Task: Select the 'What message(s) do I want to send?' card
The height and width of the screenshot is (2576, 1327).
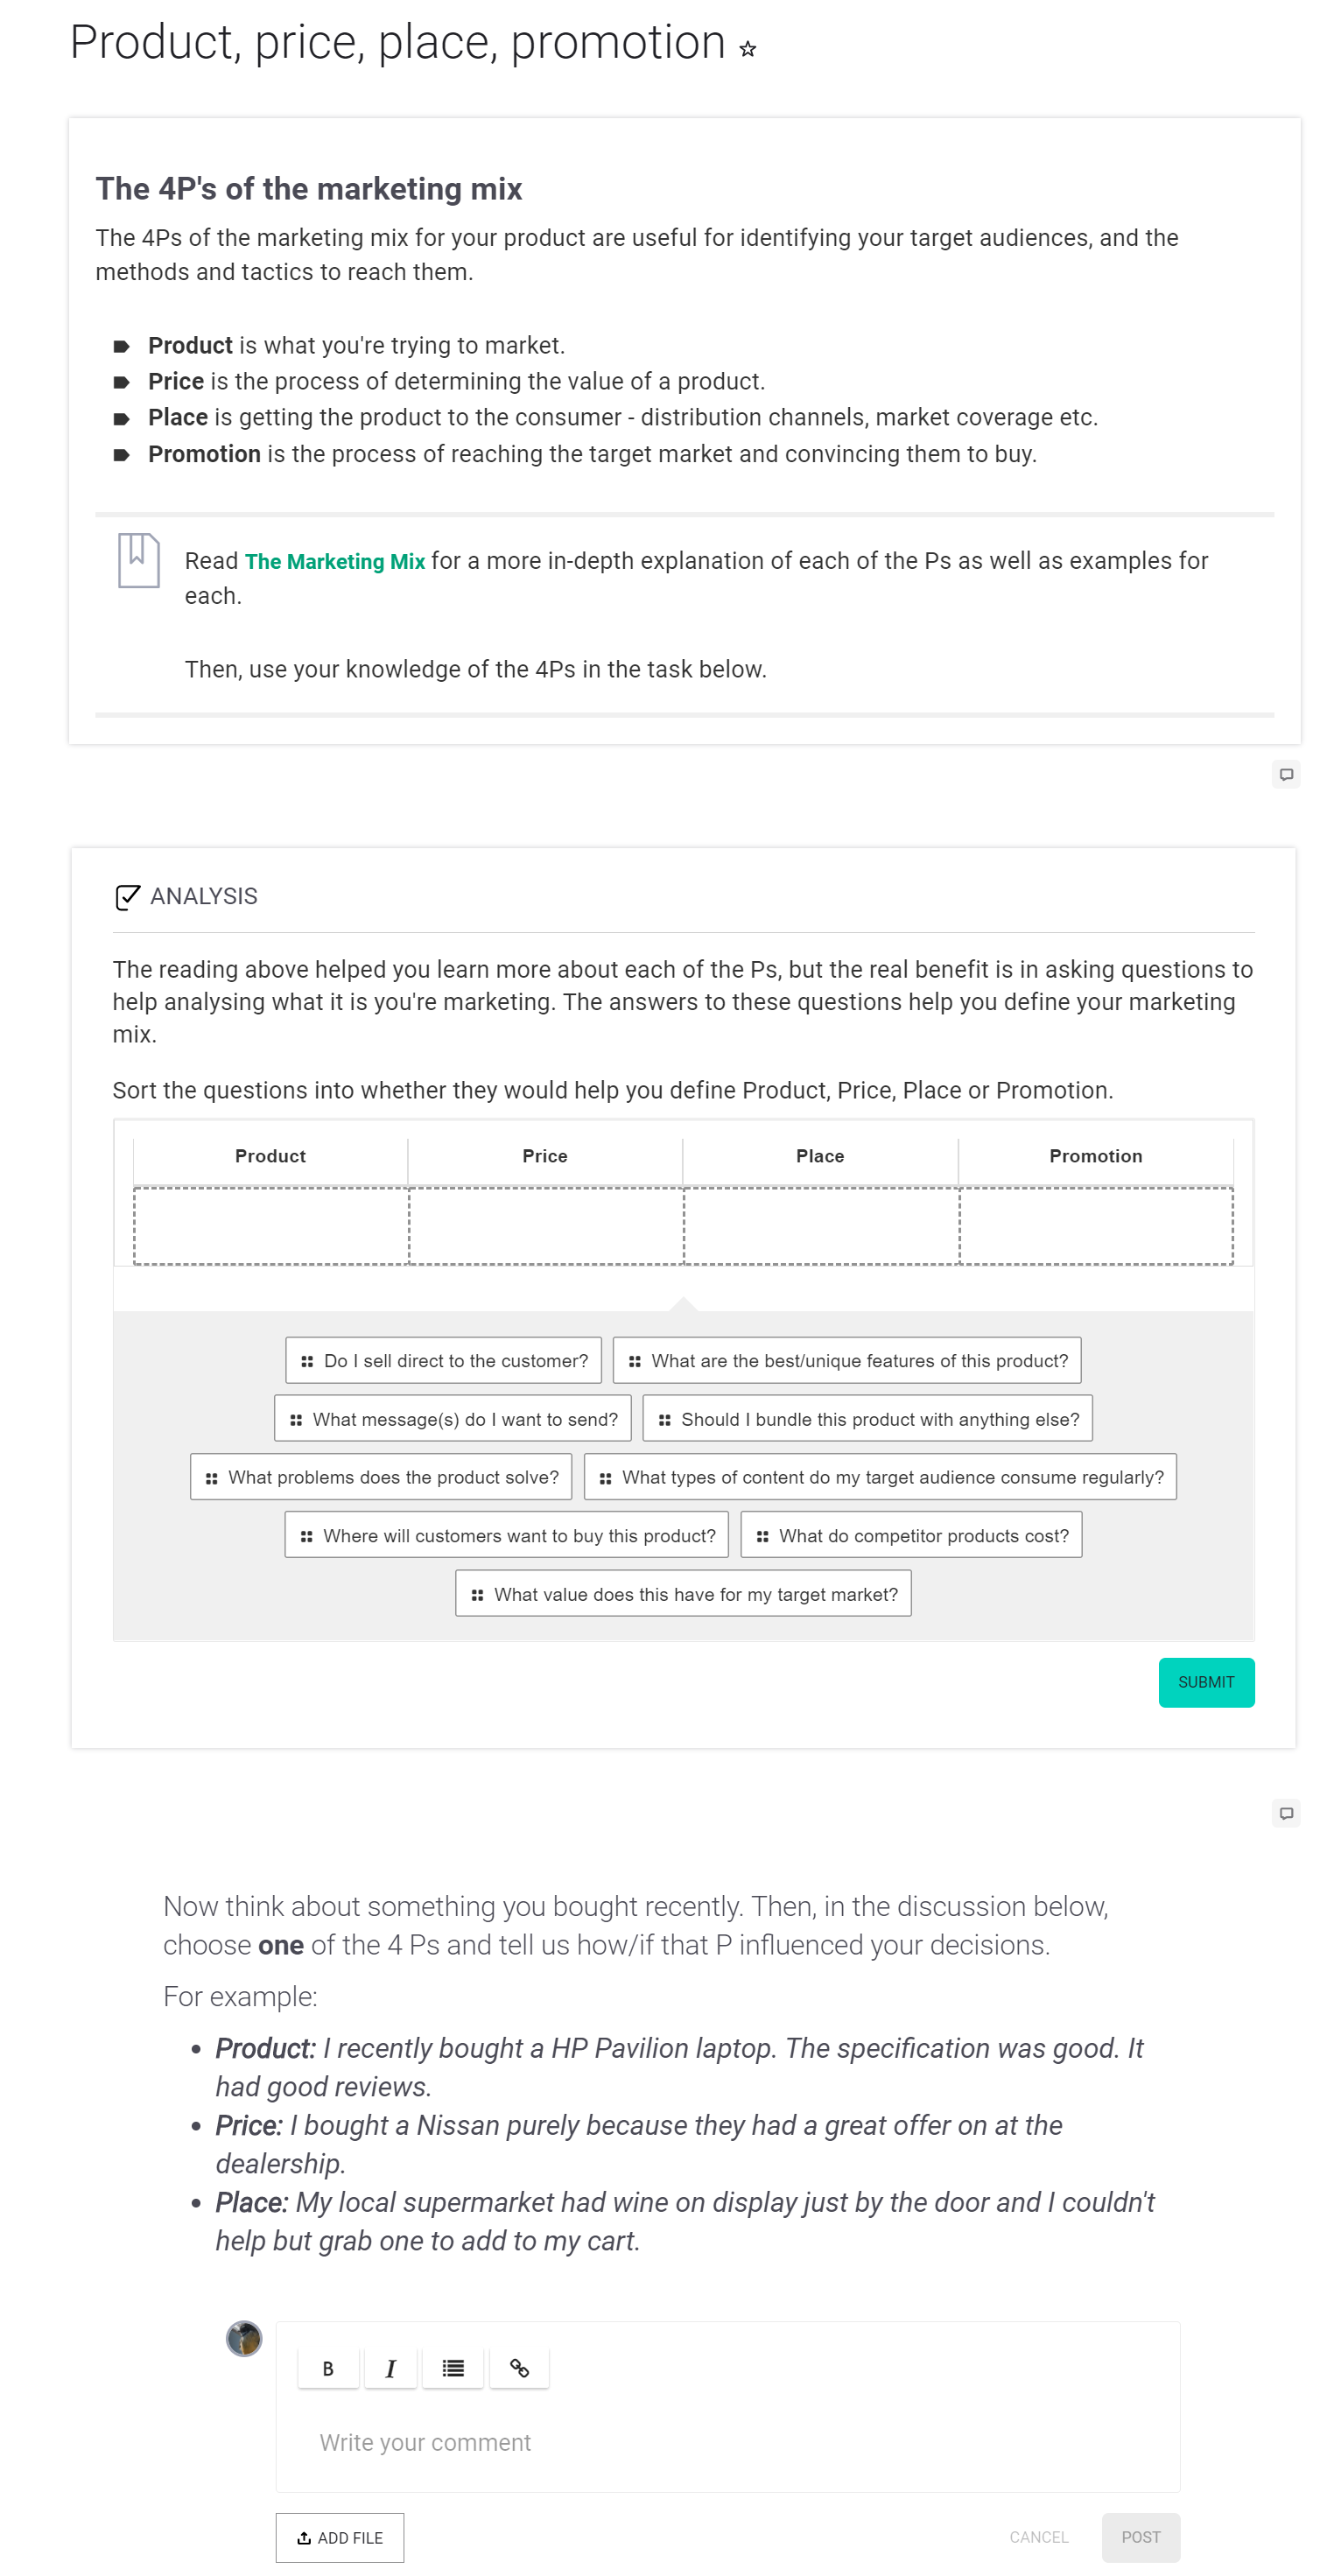Action: [453, 1419]
